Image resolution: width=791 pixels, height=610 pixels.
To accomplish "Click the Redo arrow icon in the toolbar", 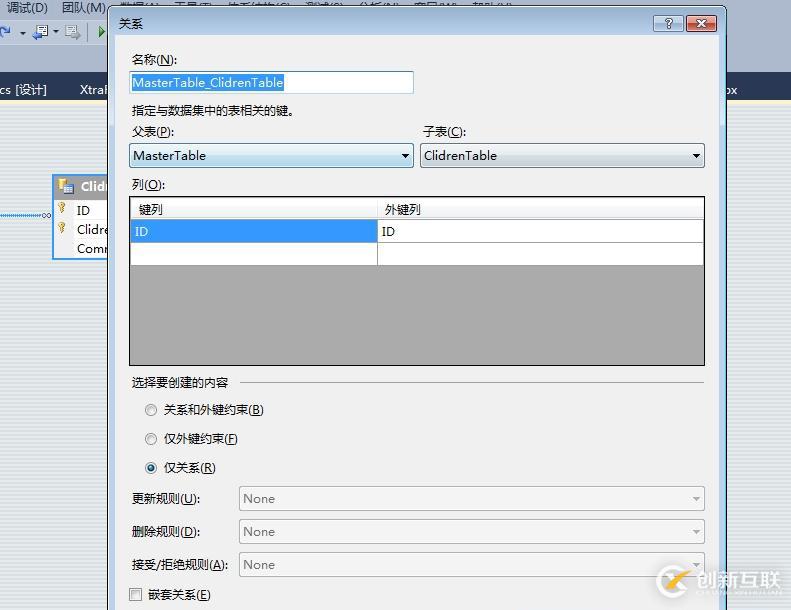I will pos(6,32).
